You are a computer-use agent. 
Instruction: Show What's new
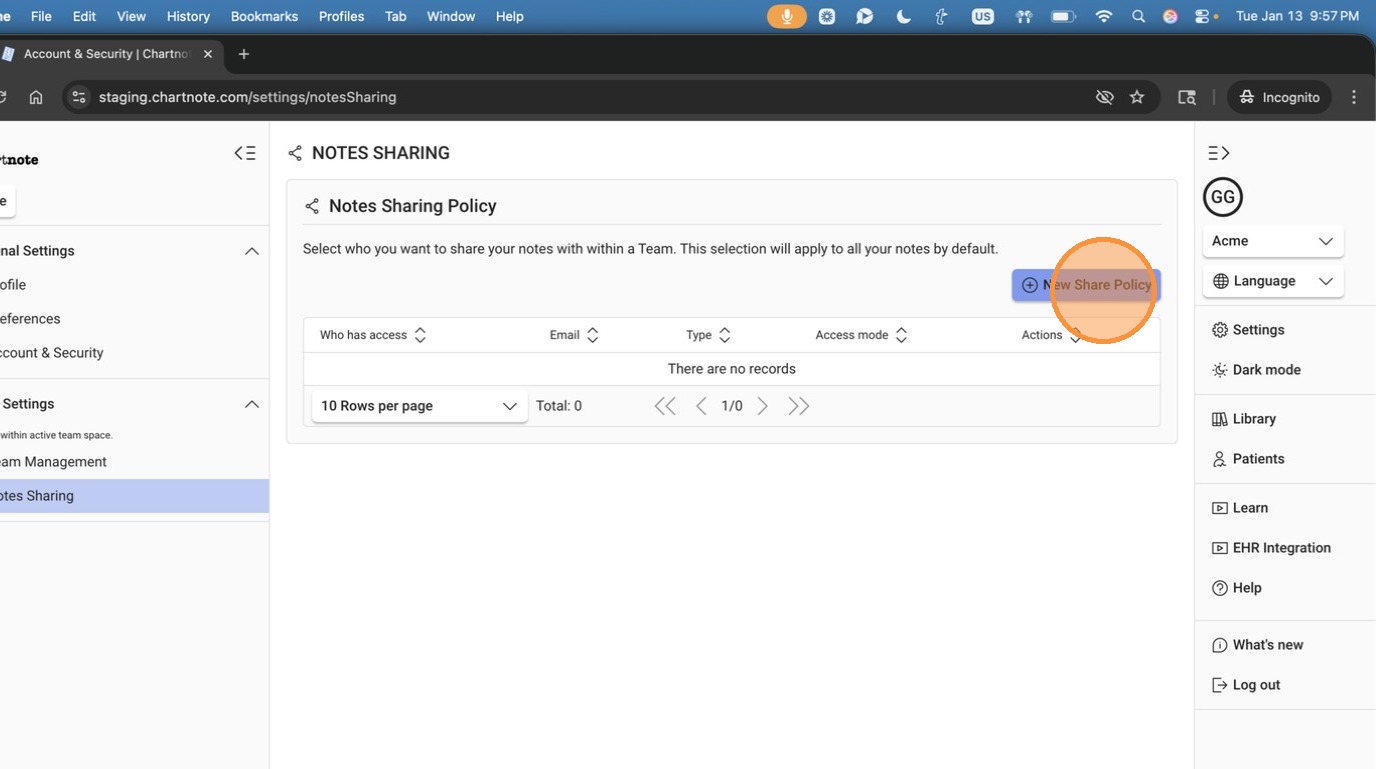click(1257, 645)
